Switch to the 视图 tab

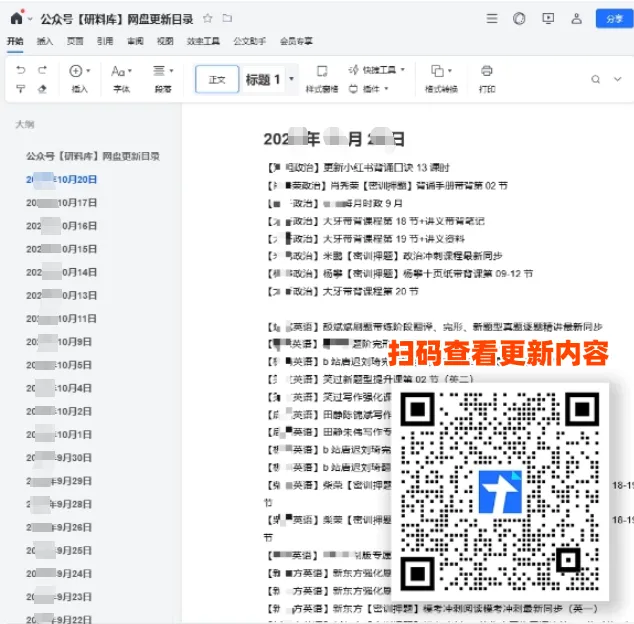click(x=165, y=41)
